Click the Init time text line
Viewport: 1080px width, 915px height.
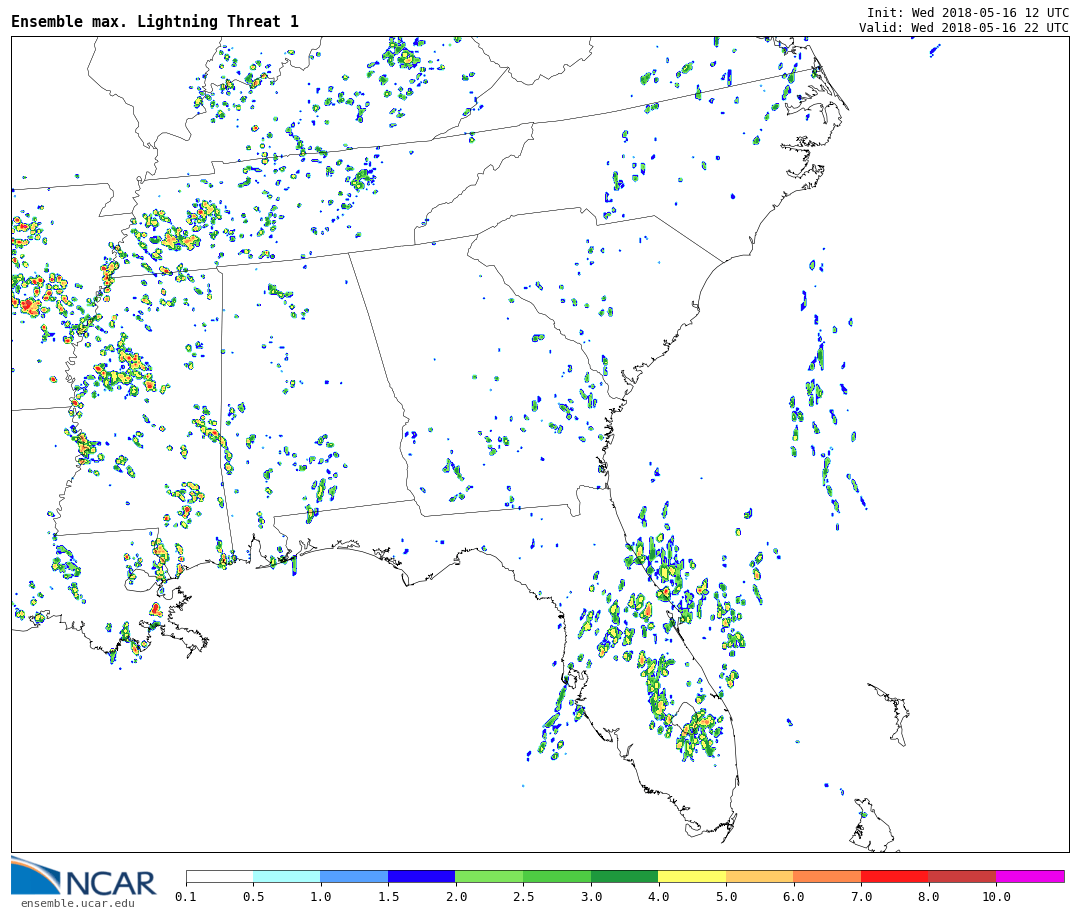[967, 13]
